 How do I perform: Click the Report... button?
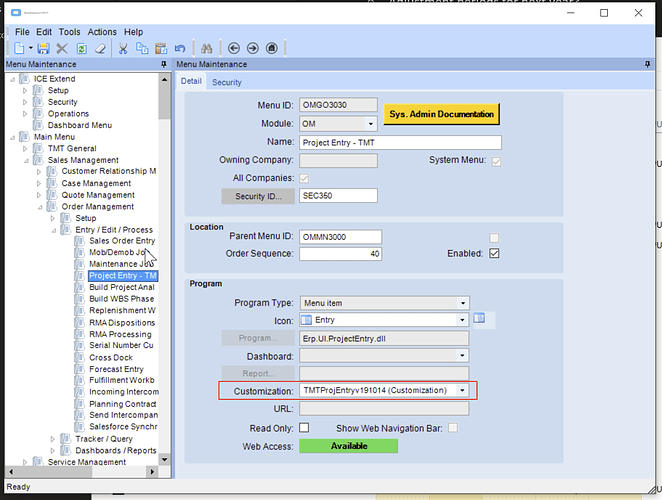[x=258, y=373]
